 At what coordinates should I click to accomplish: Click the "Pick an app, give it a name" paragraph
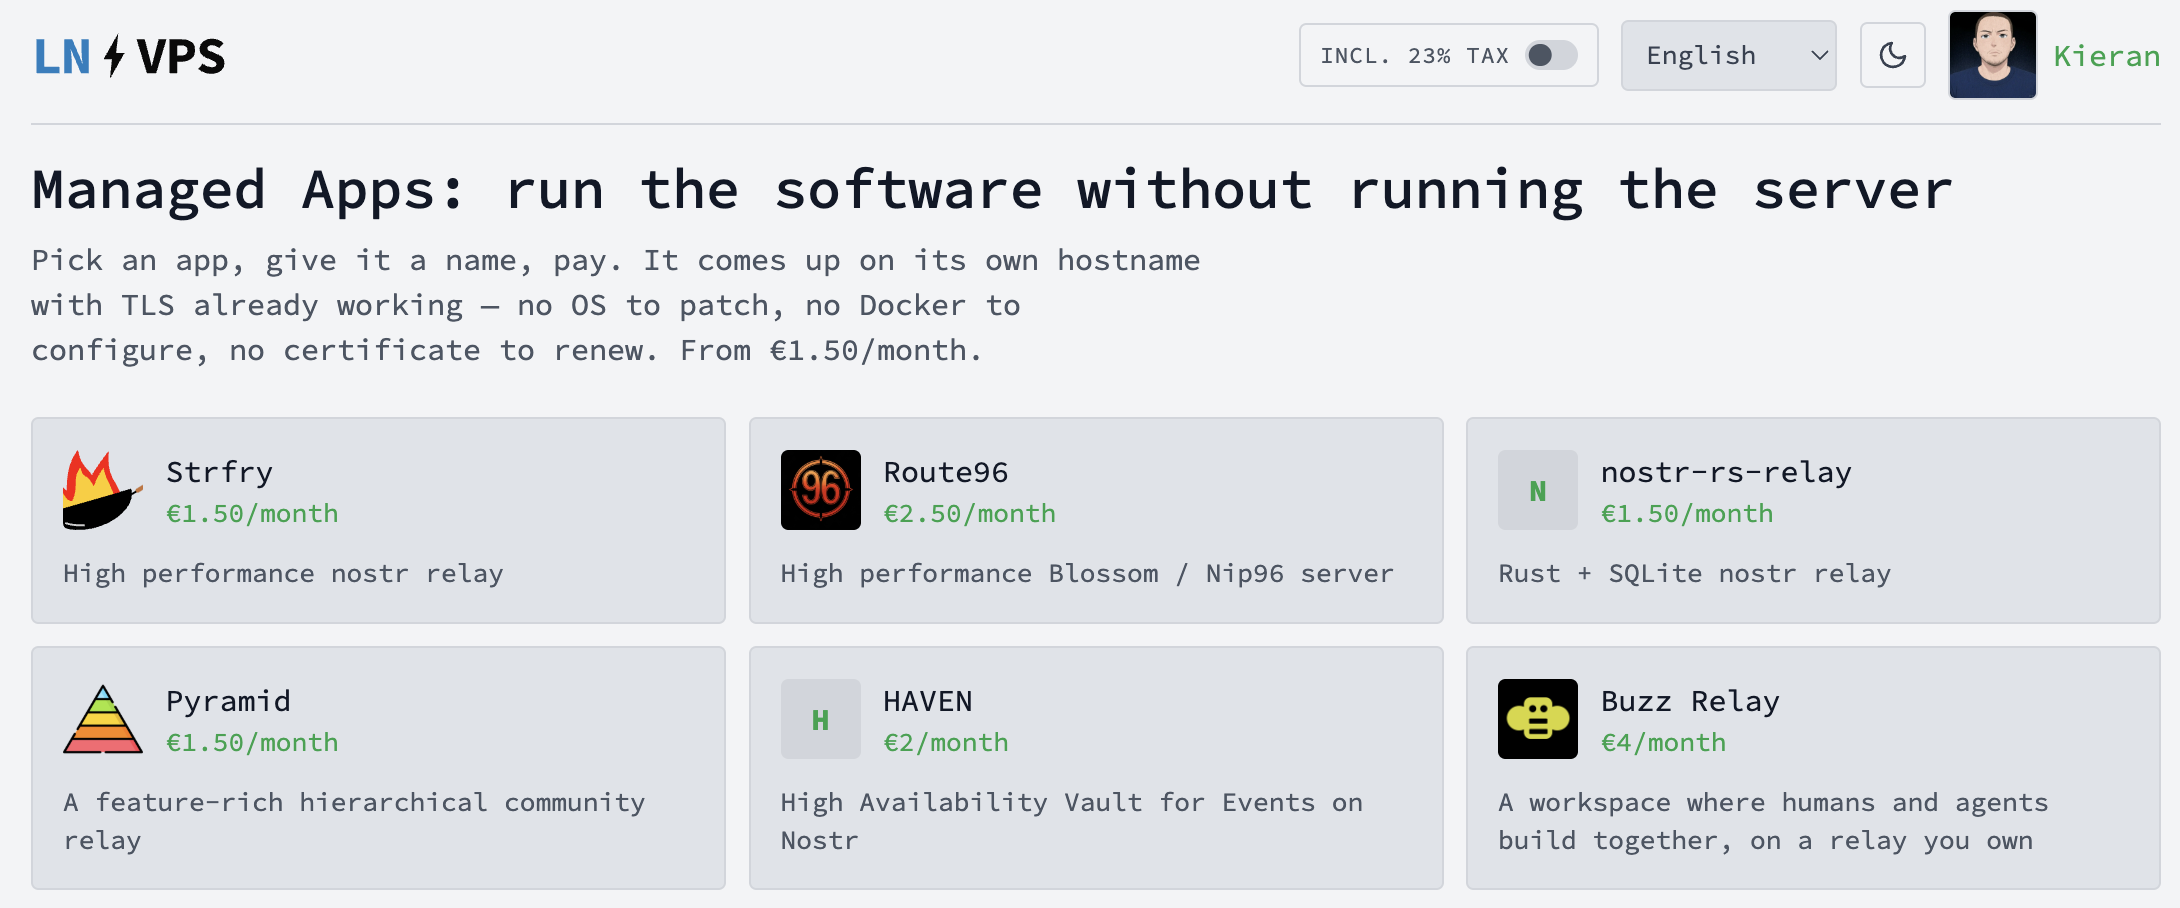coord(616,305)
